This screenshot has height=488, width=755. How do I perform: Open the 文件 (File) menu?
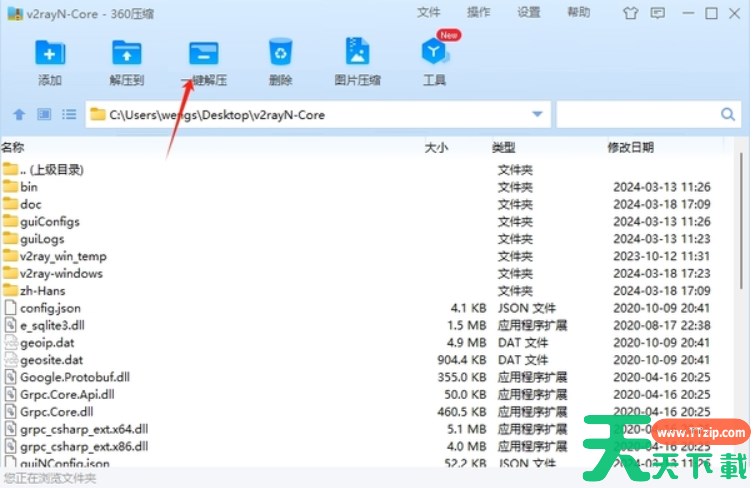click(429, 13)
